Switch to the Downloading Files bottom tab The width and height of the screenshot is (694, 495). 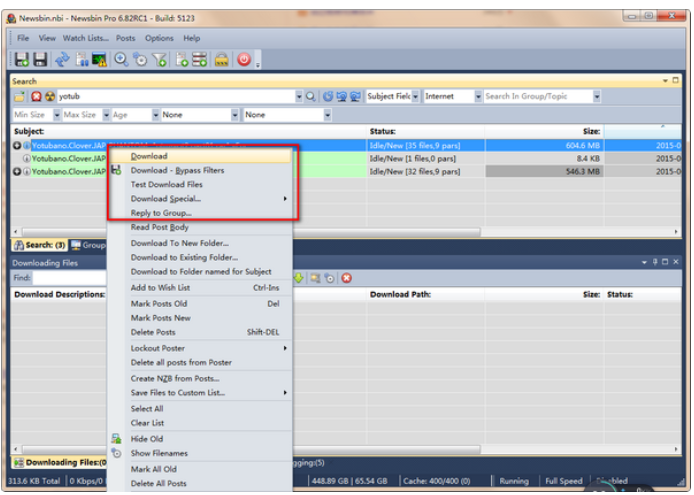click(60, 463)
